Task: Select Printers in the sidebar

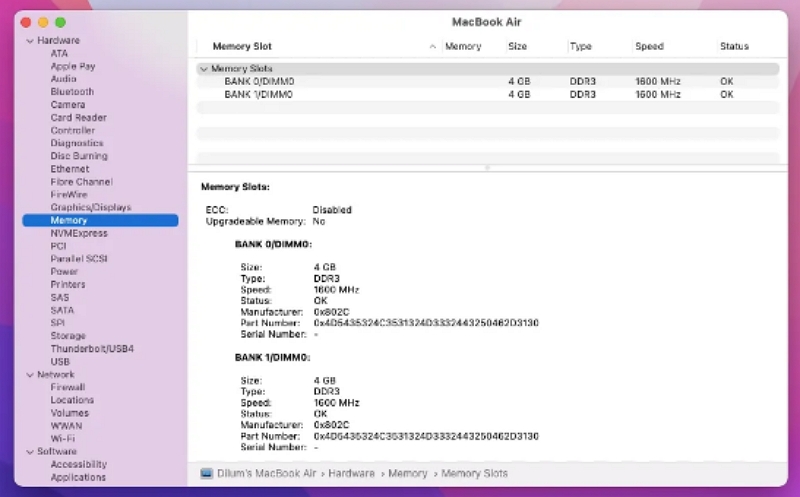Action: pyautogui.click(x=68, y=285)
